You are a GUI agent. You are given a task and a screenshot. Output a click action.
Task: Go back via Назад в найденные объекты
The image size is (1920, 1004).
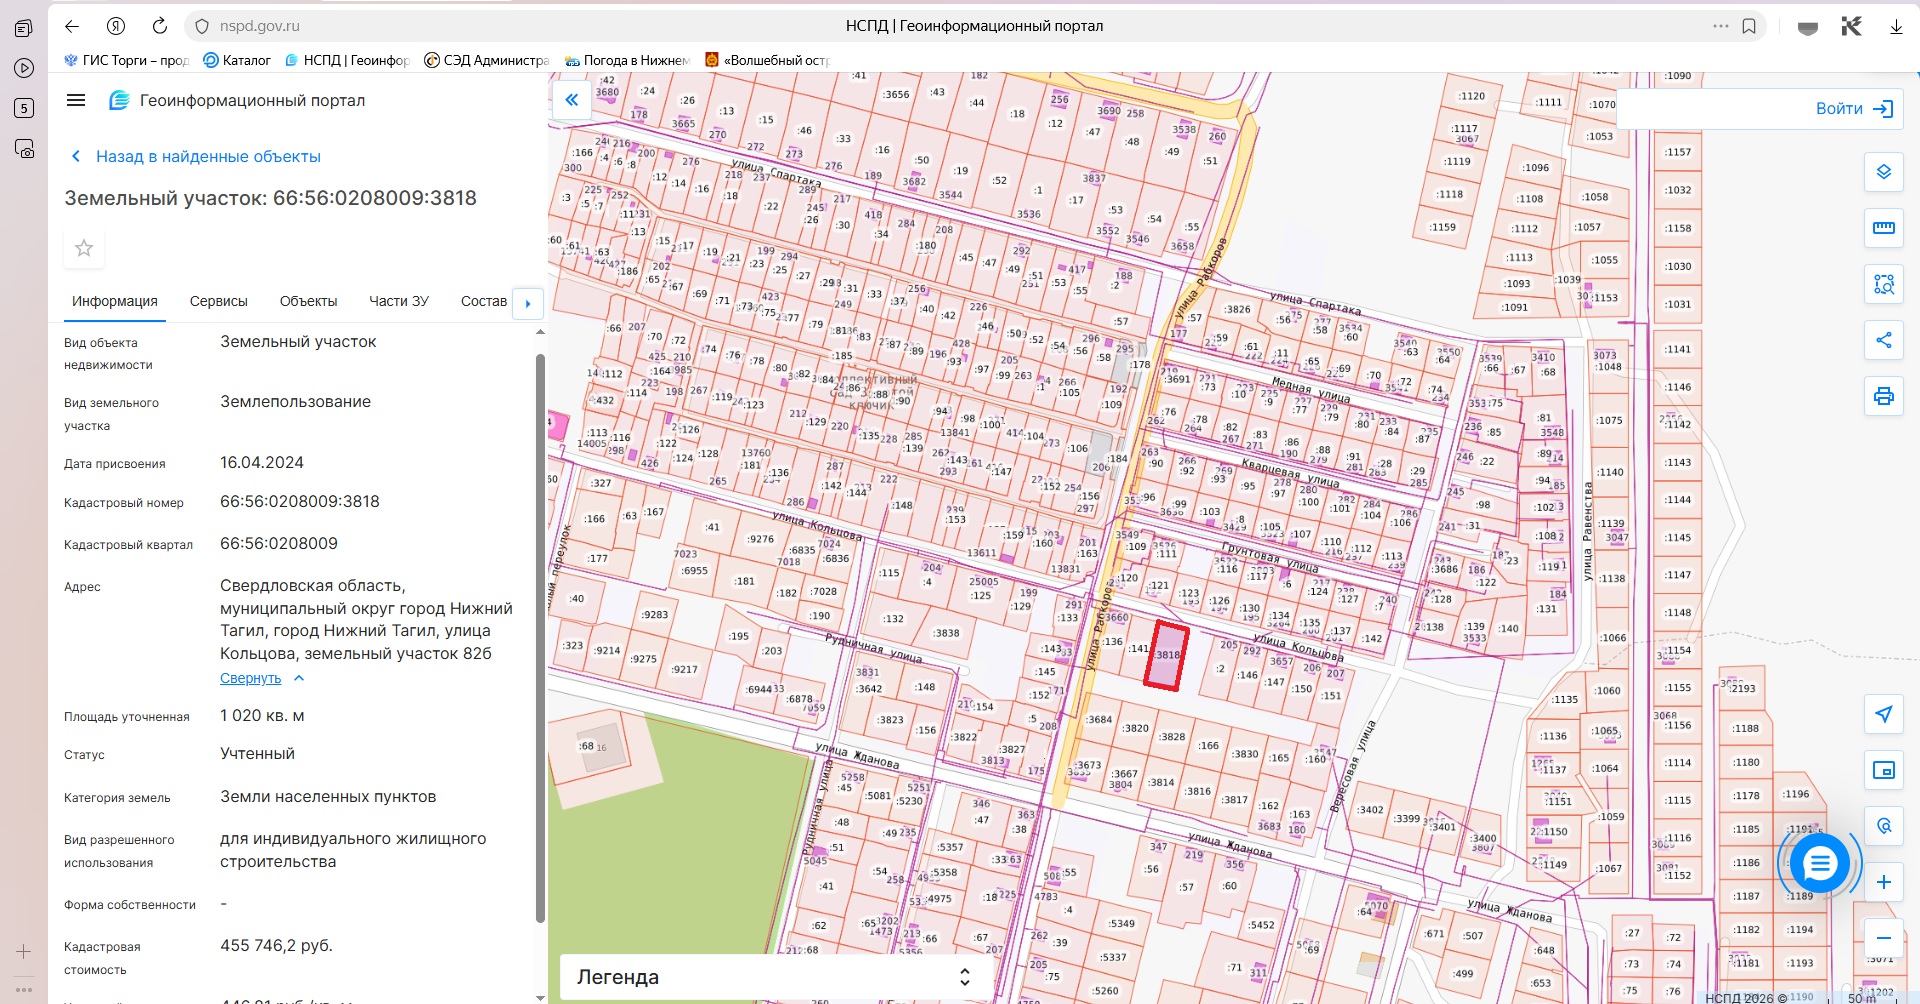point(207,156)
